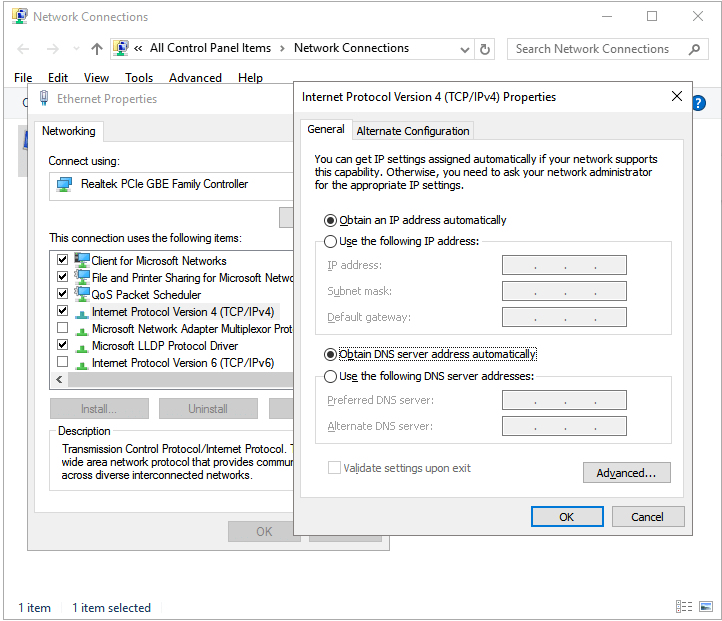The width and height of the screenshot is (722, 621).
Task: Select Use the following DNS server addresses
Action: click(331, 377)
